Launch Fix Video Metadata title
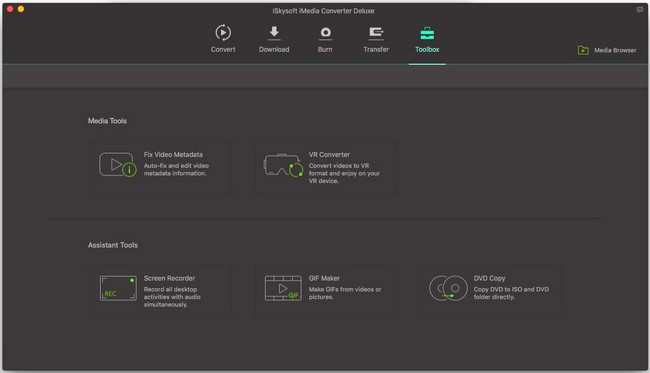Image resolution: width=650 pixels, height=373 pixels. [173, 155]
